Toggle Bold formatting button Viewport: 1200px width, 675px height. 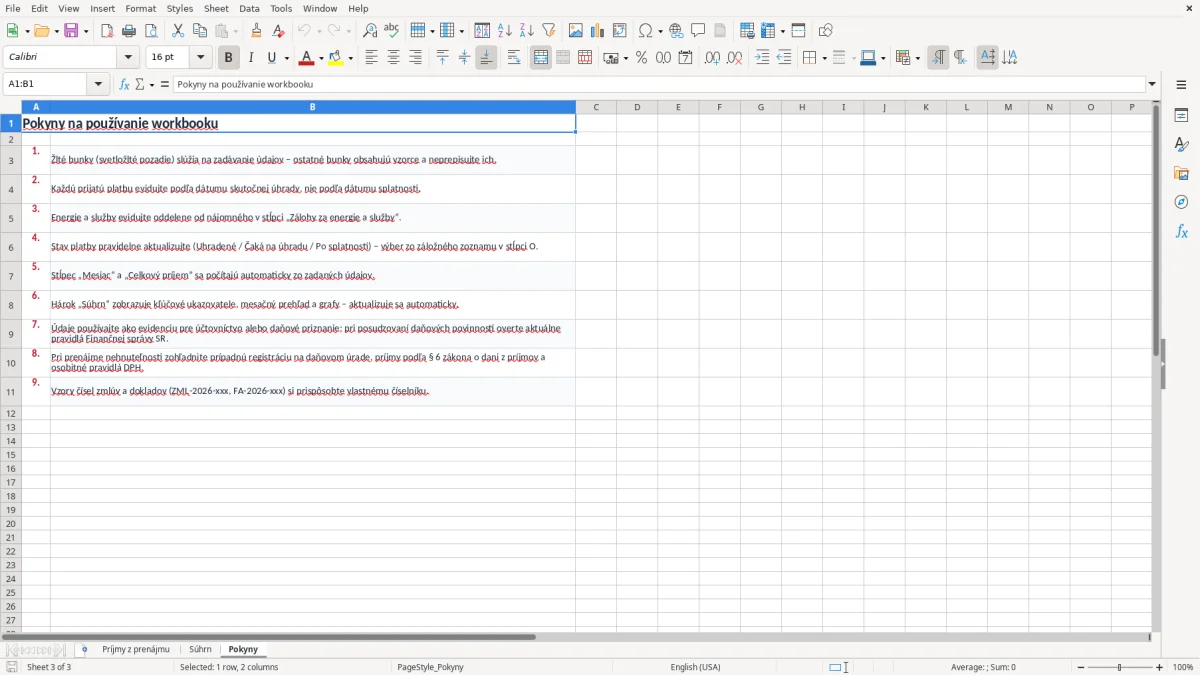click(229, 58)
